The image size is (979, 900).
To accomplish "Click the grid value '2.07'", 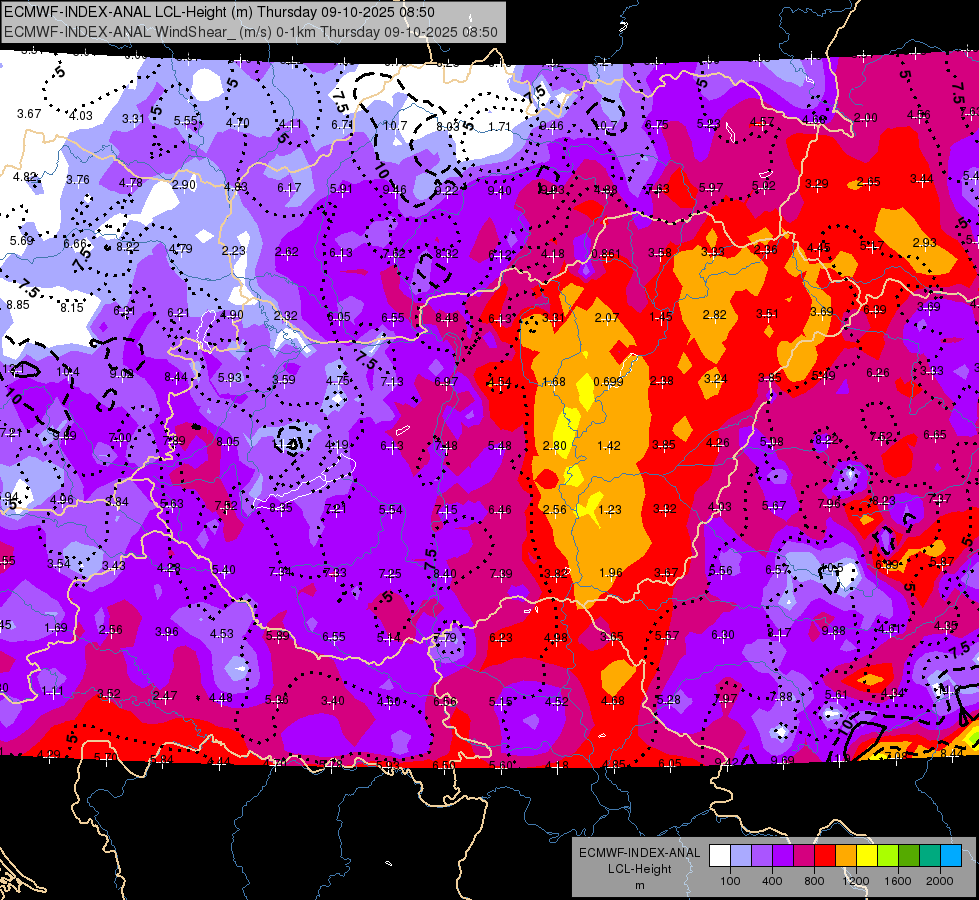I will (x=607, y=318).
